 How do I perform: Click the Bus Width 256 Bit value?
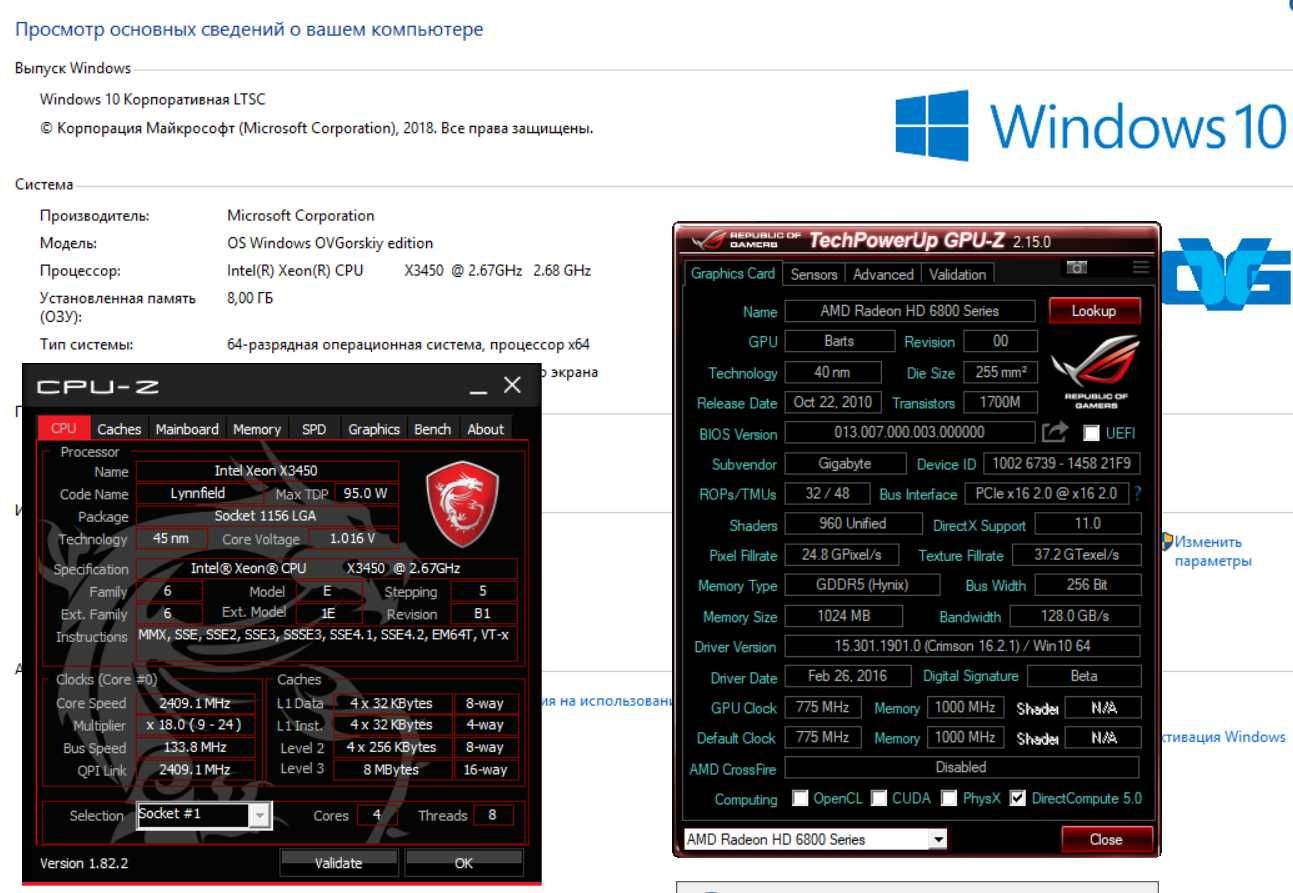tap(1088, 585)
